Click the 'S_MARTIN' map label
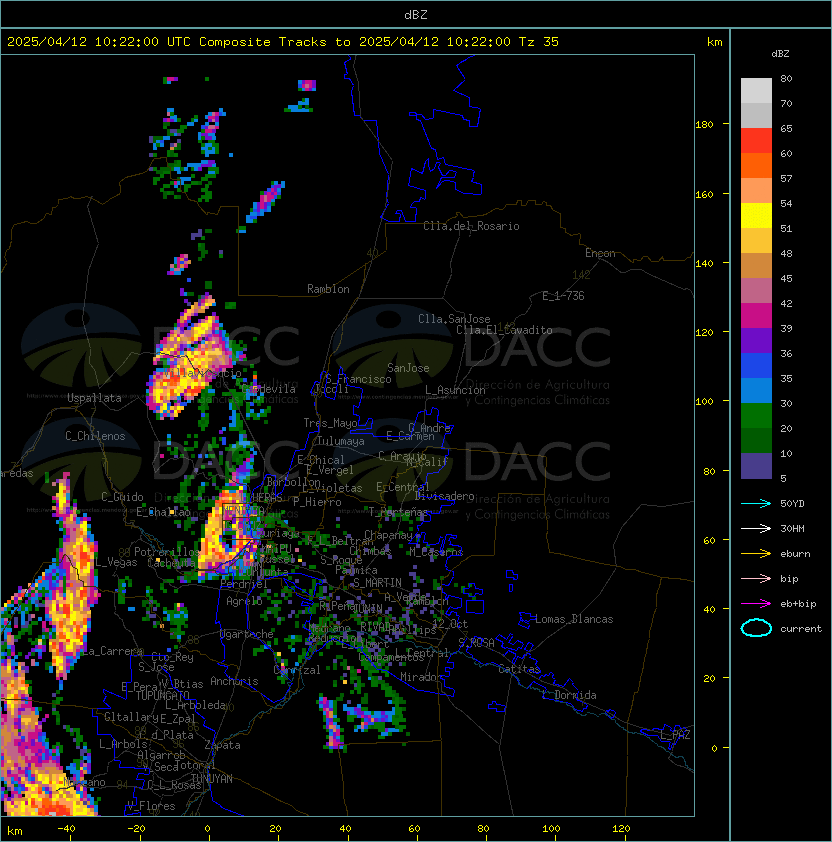This screenshot has height=842, width=832. (377, 583)
